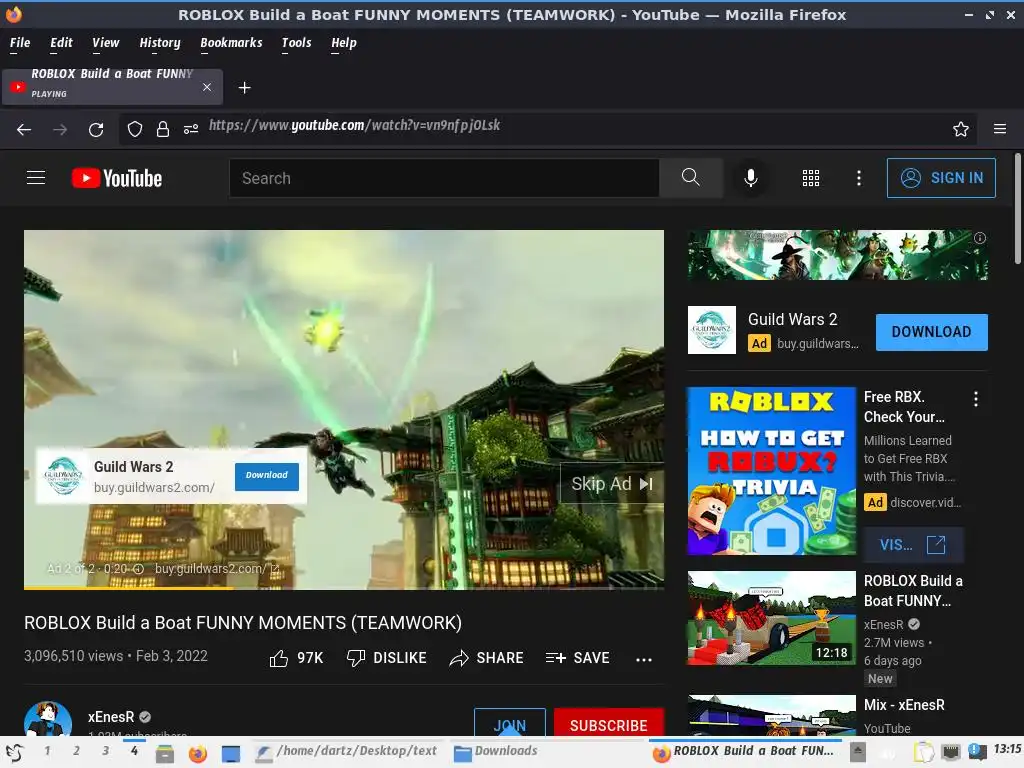This screenshot has height=768, width=1024.
Task: Switch to workspace 1 in the taskbar
Action: [x=47, y=751]
